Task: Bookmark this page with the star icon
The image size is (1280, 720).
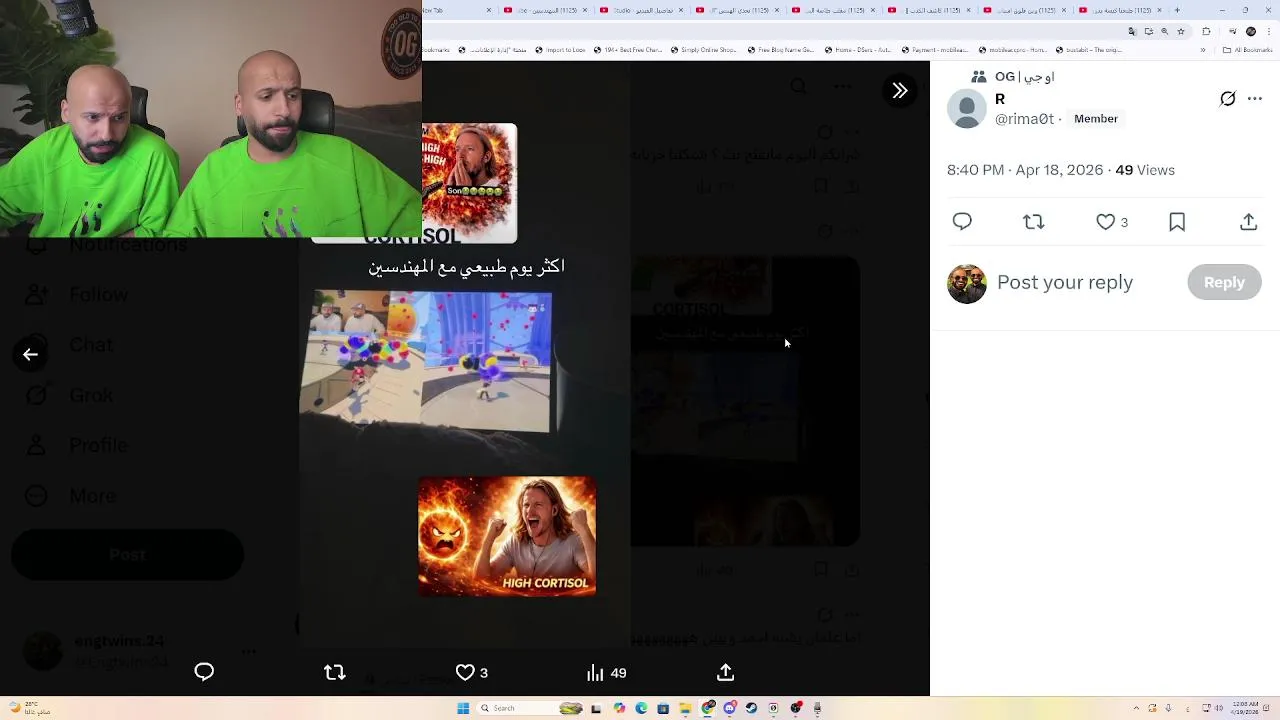Action: (x=1181, y=31)
